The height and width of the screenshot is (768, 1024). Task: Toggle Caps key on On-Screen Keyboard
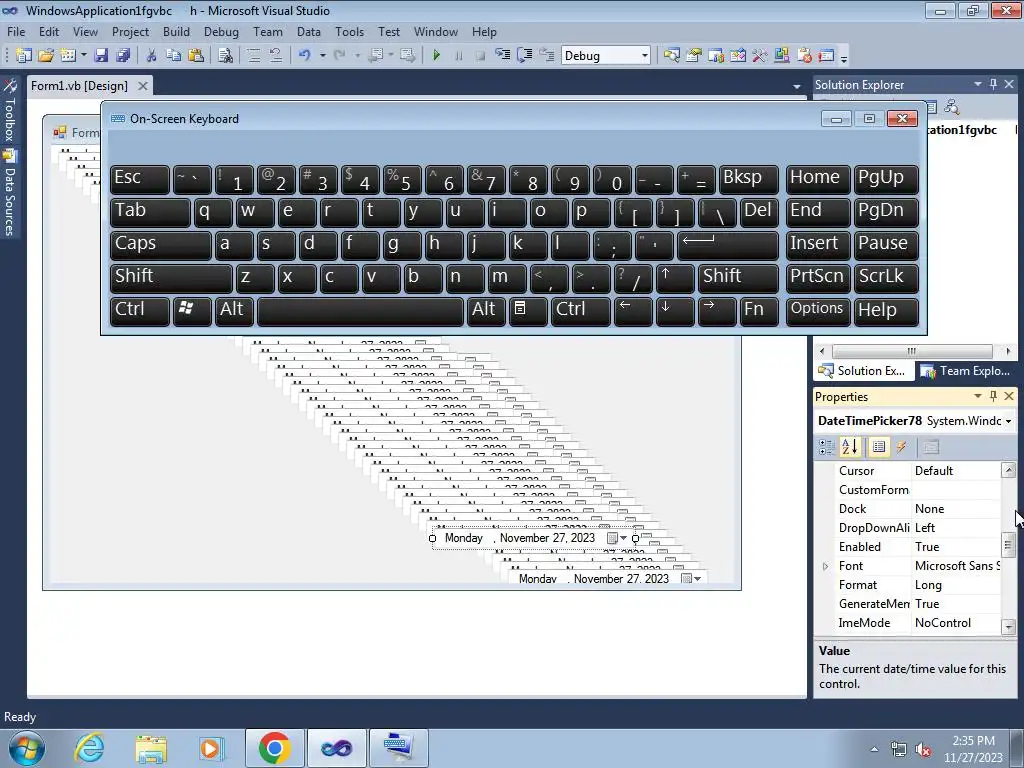coord(161,244)
